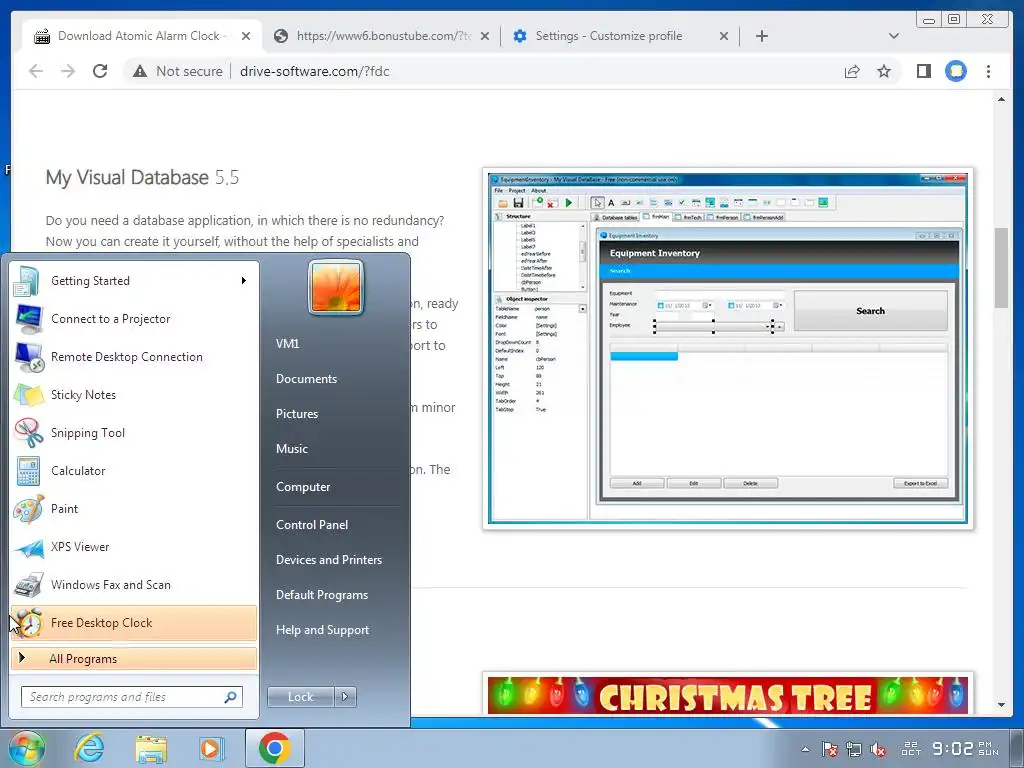Open Computer from Start menu
This screenshot has height=768, width=1024.
pos(303,487)
